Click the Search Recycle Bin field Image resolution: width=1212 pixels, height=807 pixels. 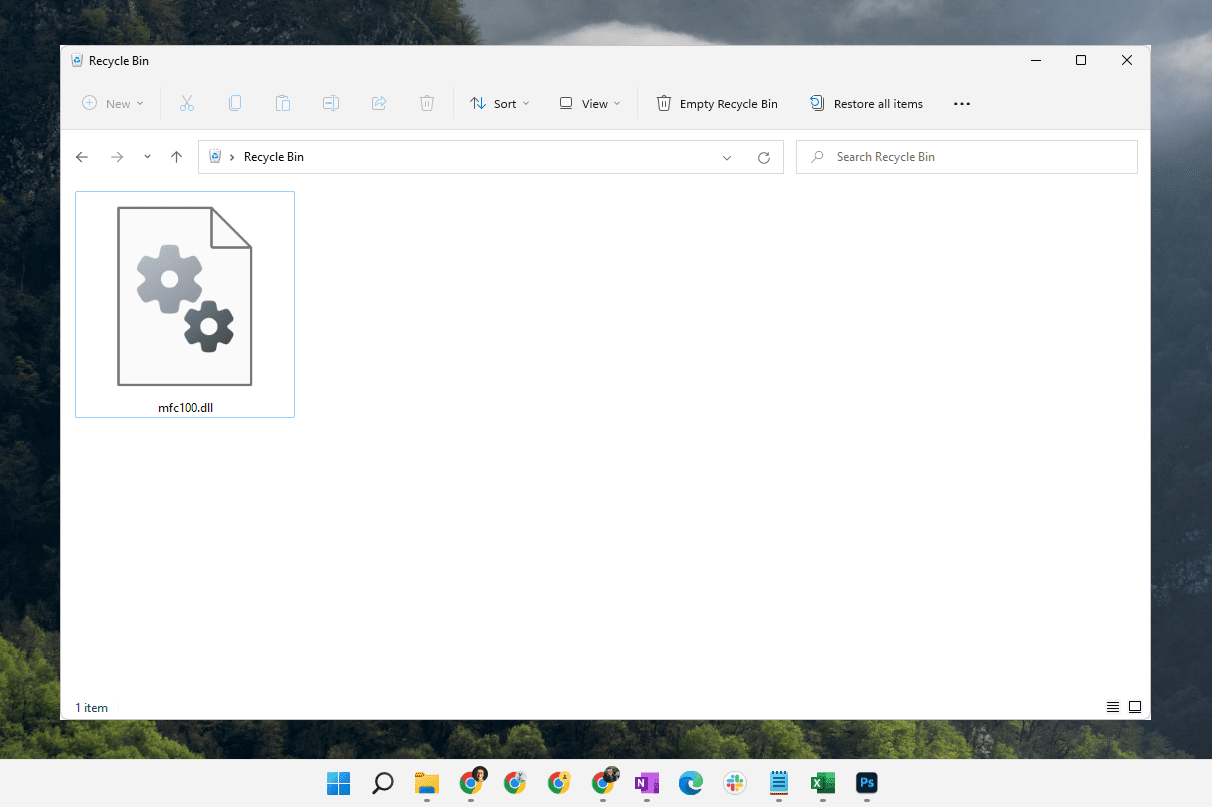[x=966, y=157]
